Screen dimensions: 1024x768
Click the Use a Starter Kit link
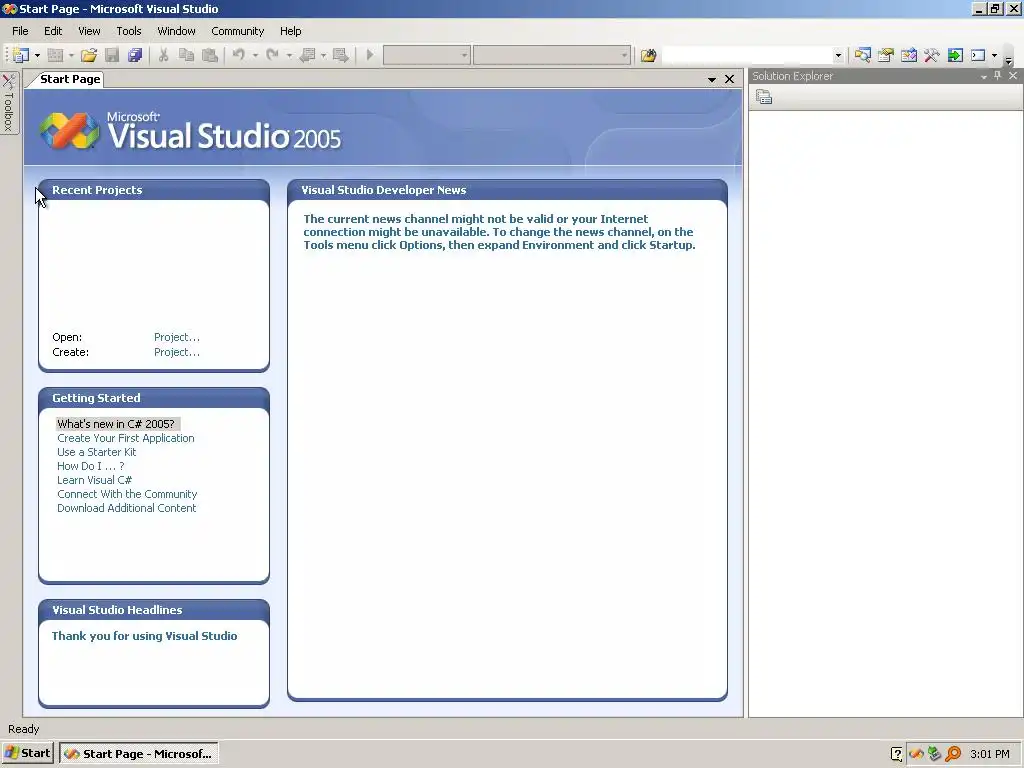97,452
